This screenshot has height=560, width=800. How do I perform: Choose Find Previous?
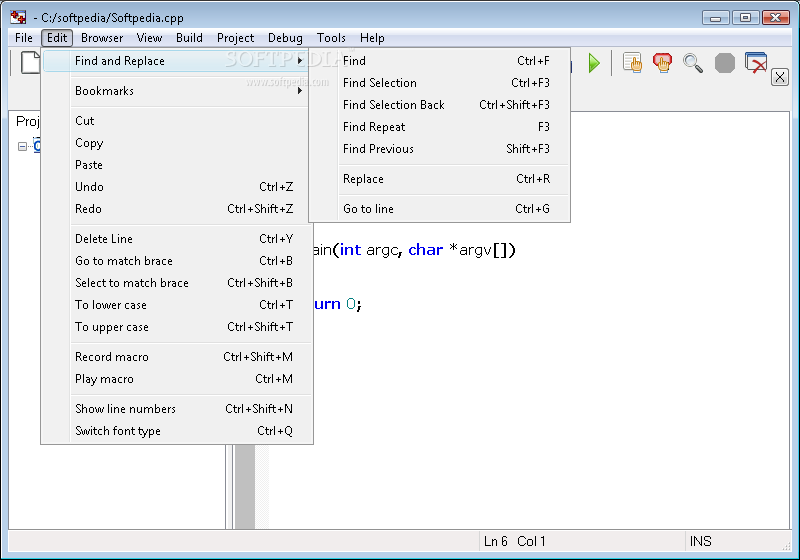coord(439,148)
